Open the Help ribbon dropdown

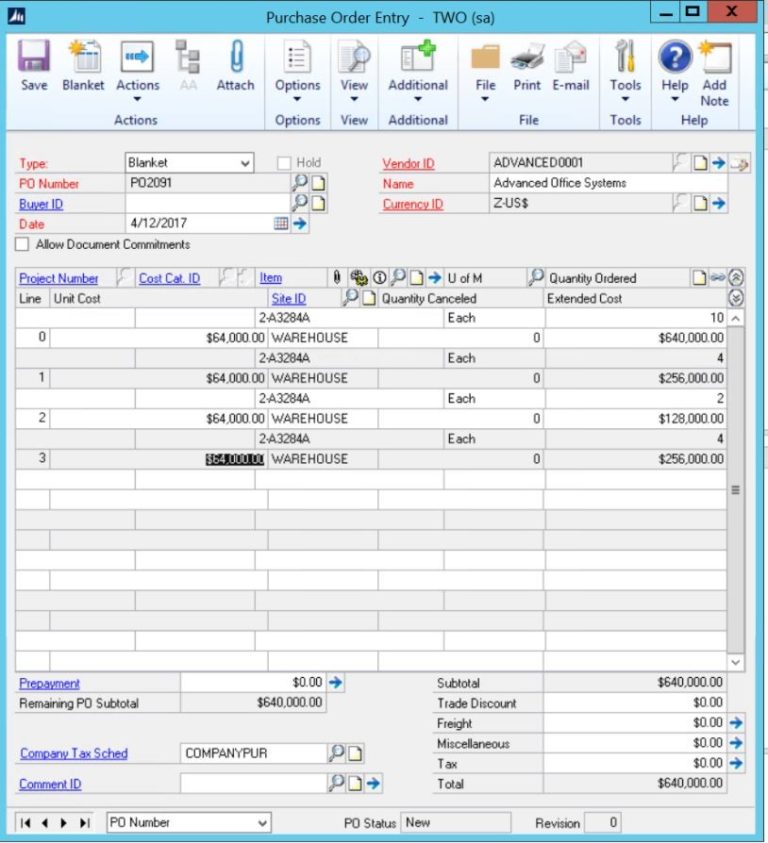[x=674, y=70]
